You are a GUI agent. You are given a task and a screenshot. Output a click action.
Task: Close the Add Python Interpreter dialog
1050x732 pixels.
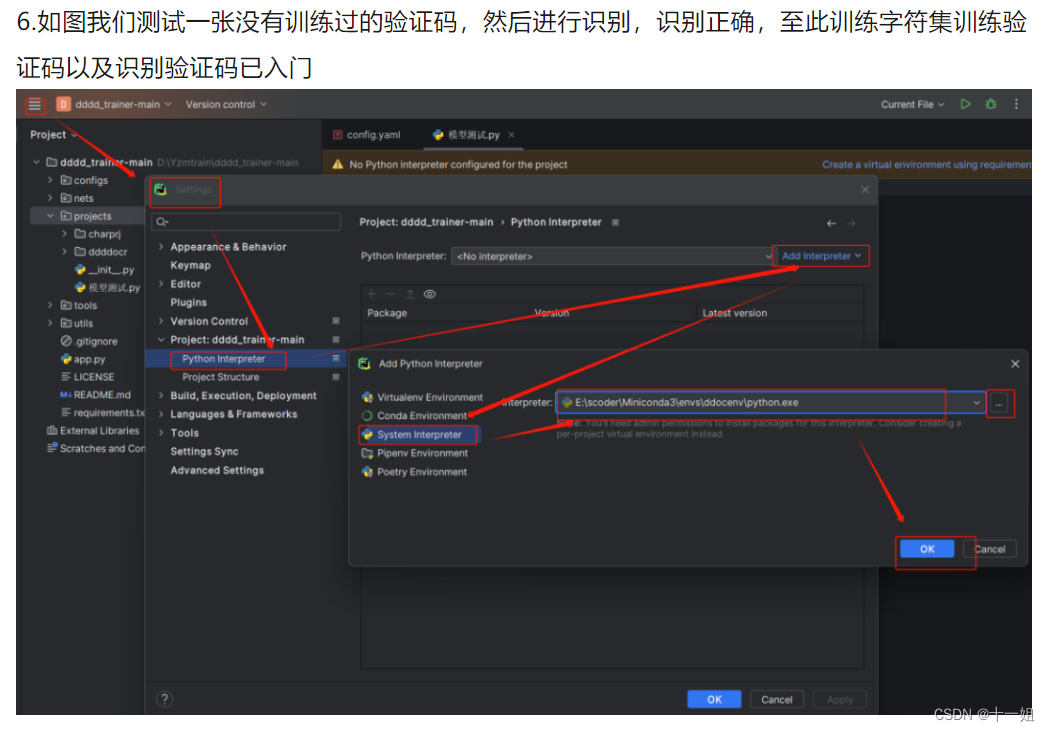pos(1015,364)
